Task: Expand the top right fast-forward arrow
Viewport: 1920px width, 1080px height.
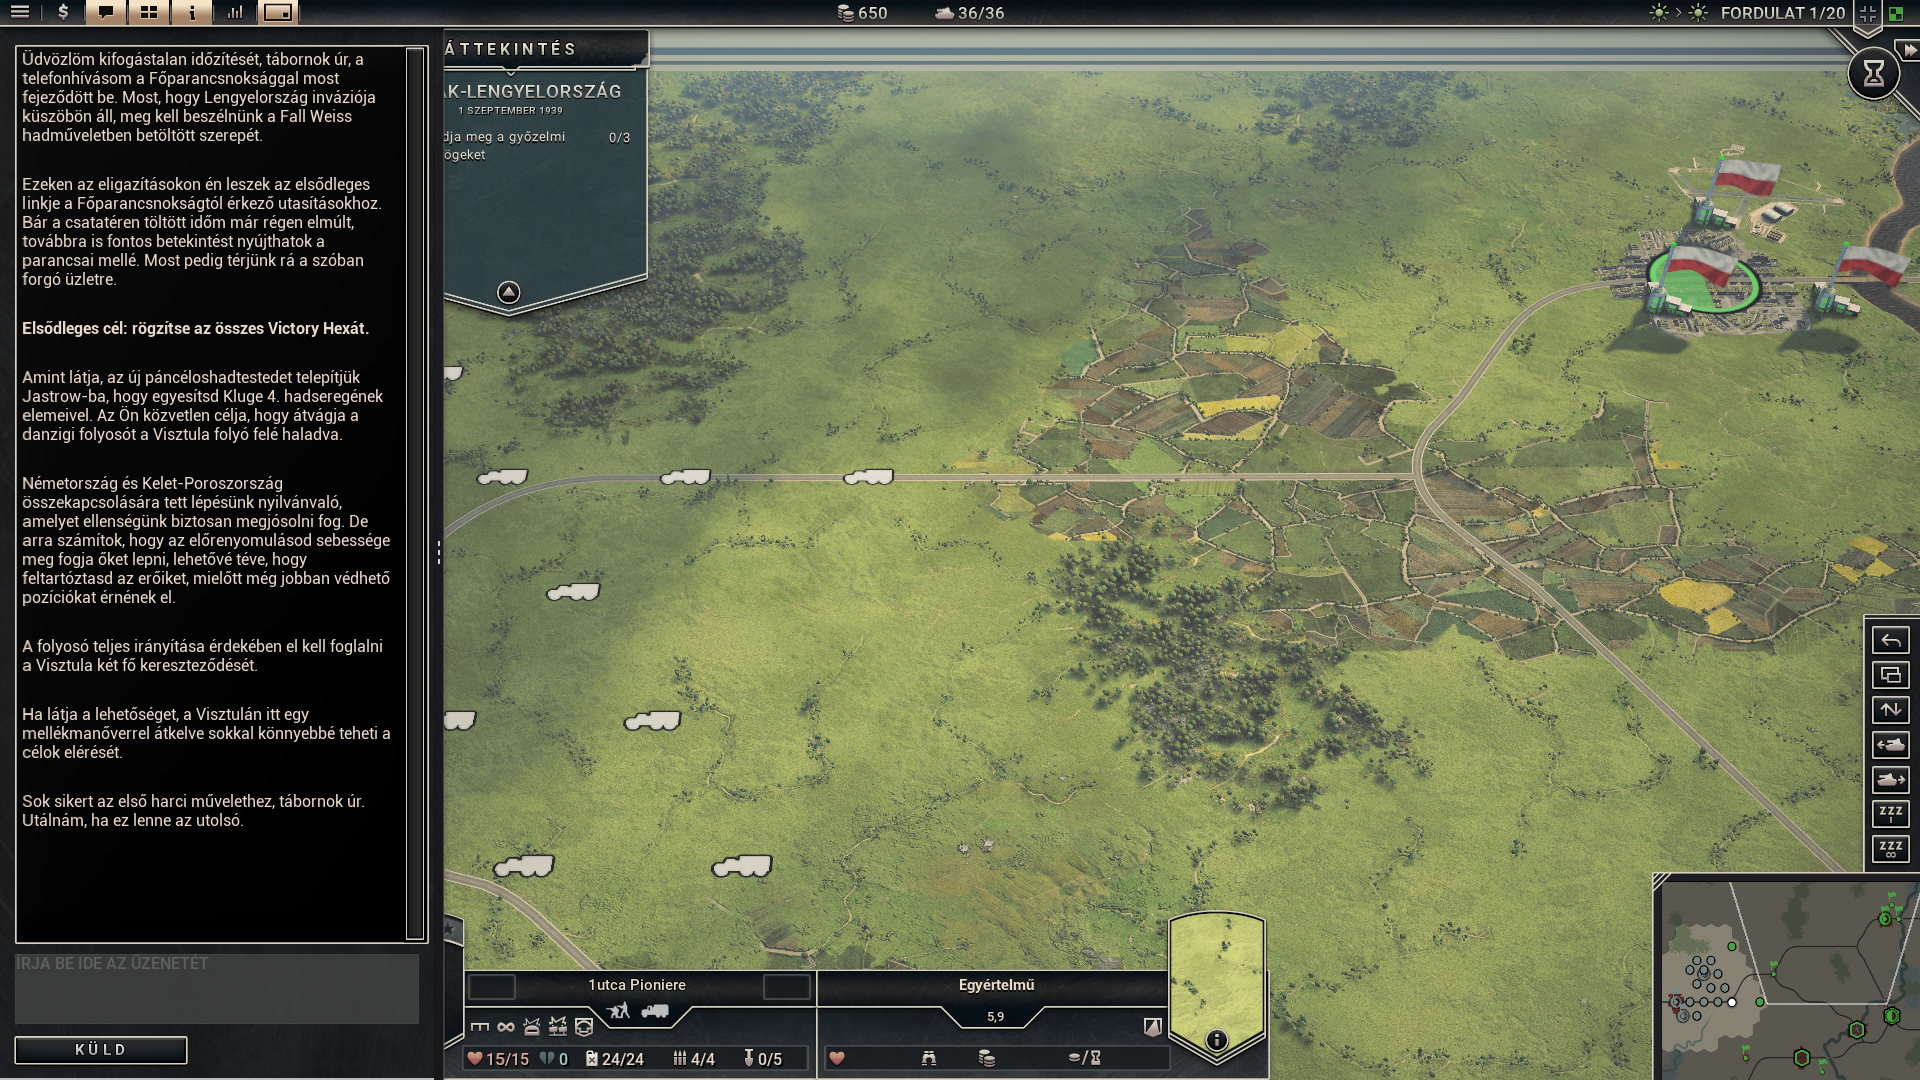Action: point(1908,50)
